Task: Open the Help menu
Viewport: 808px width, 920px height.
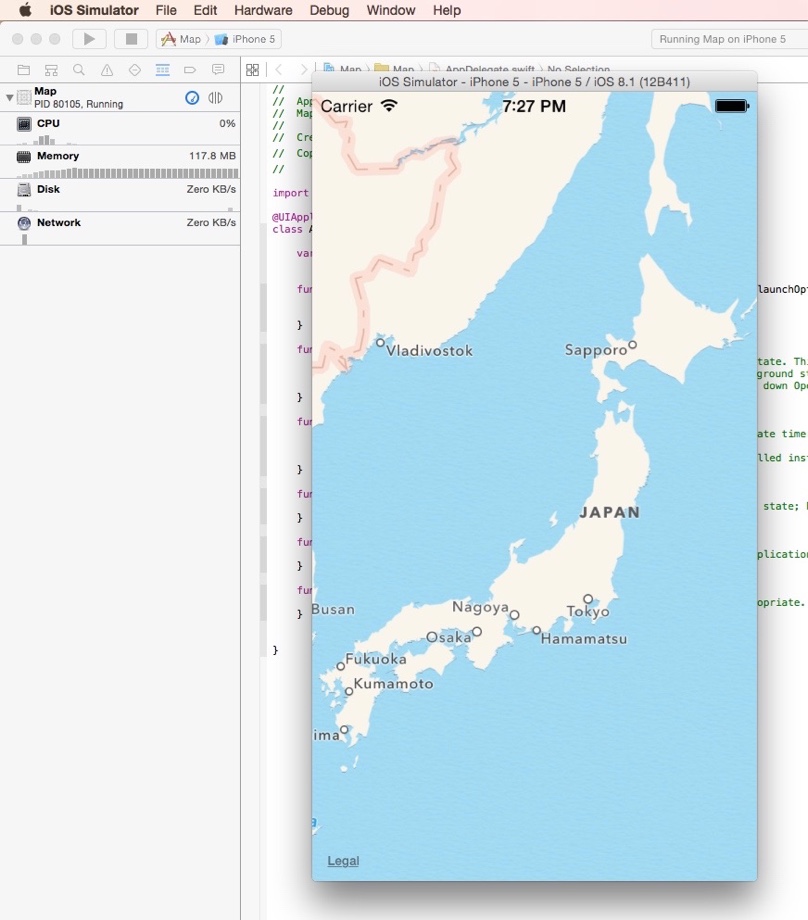Action: [x=447, y=10]
